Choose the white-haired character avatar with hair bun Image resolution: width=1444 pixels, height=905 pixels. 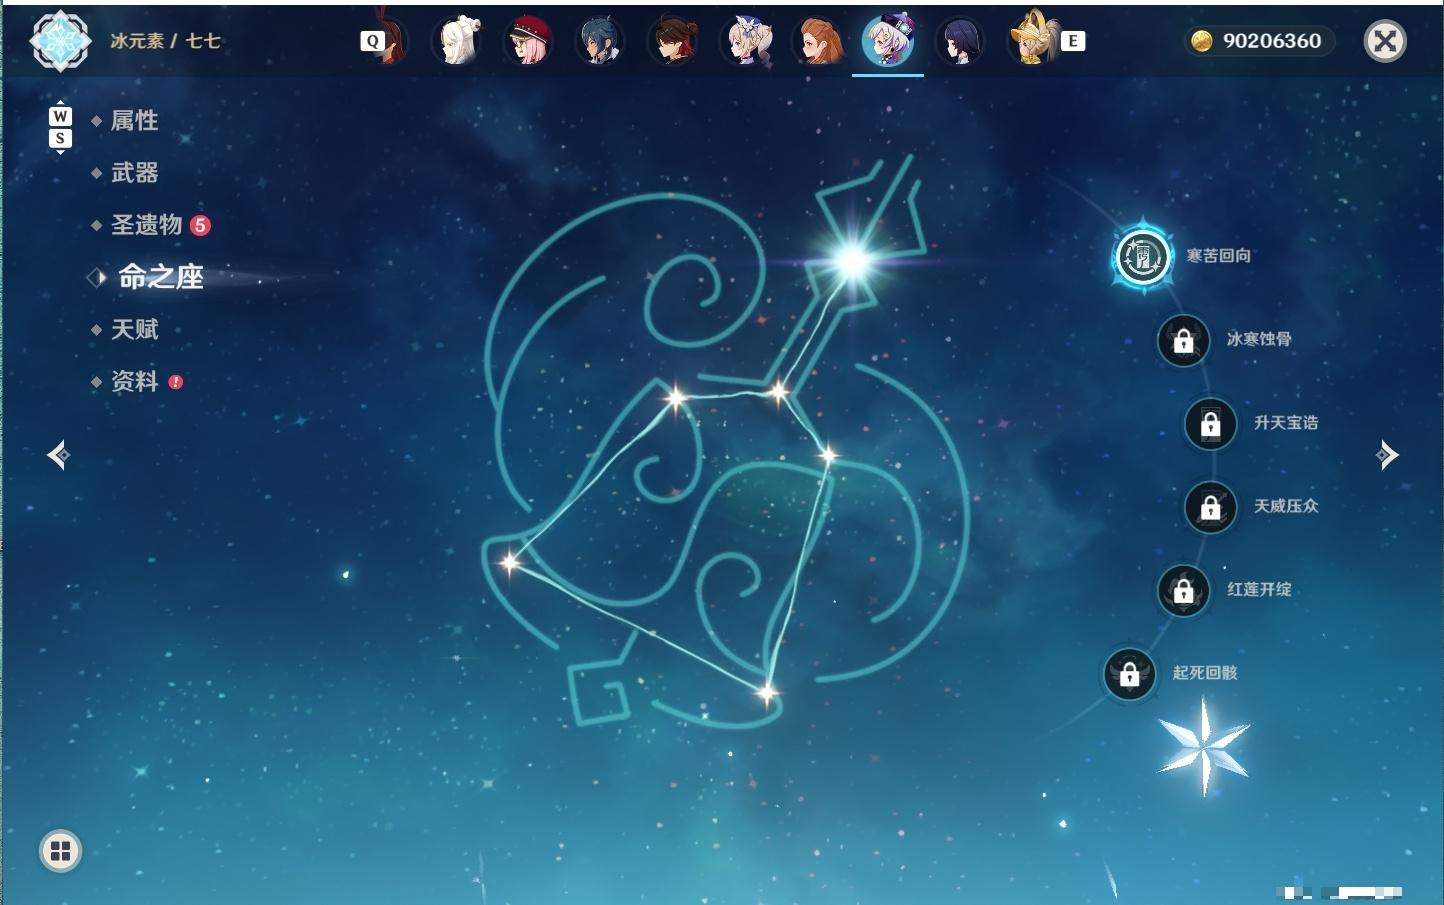[x=457, y=41]
